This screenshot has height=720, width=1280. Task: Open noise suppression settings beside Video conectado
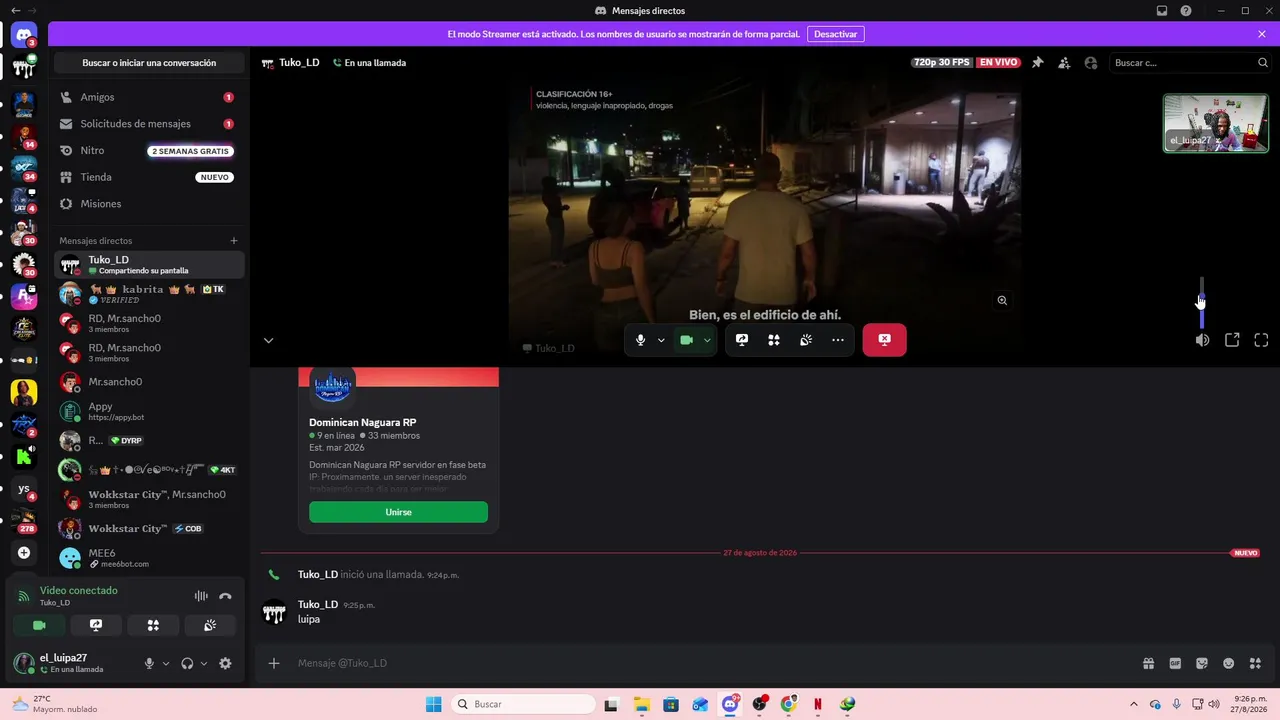(x=201, y=596)
